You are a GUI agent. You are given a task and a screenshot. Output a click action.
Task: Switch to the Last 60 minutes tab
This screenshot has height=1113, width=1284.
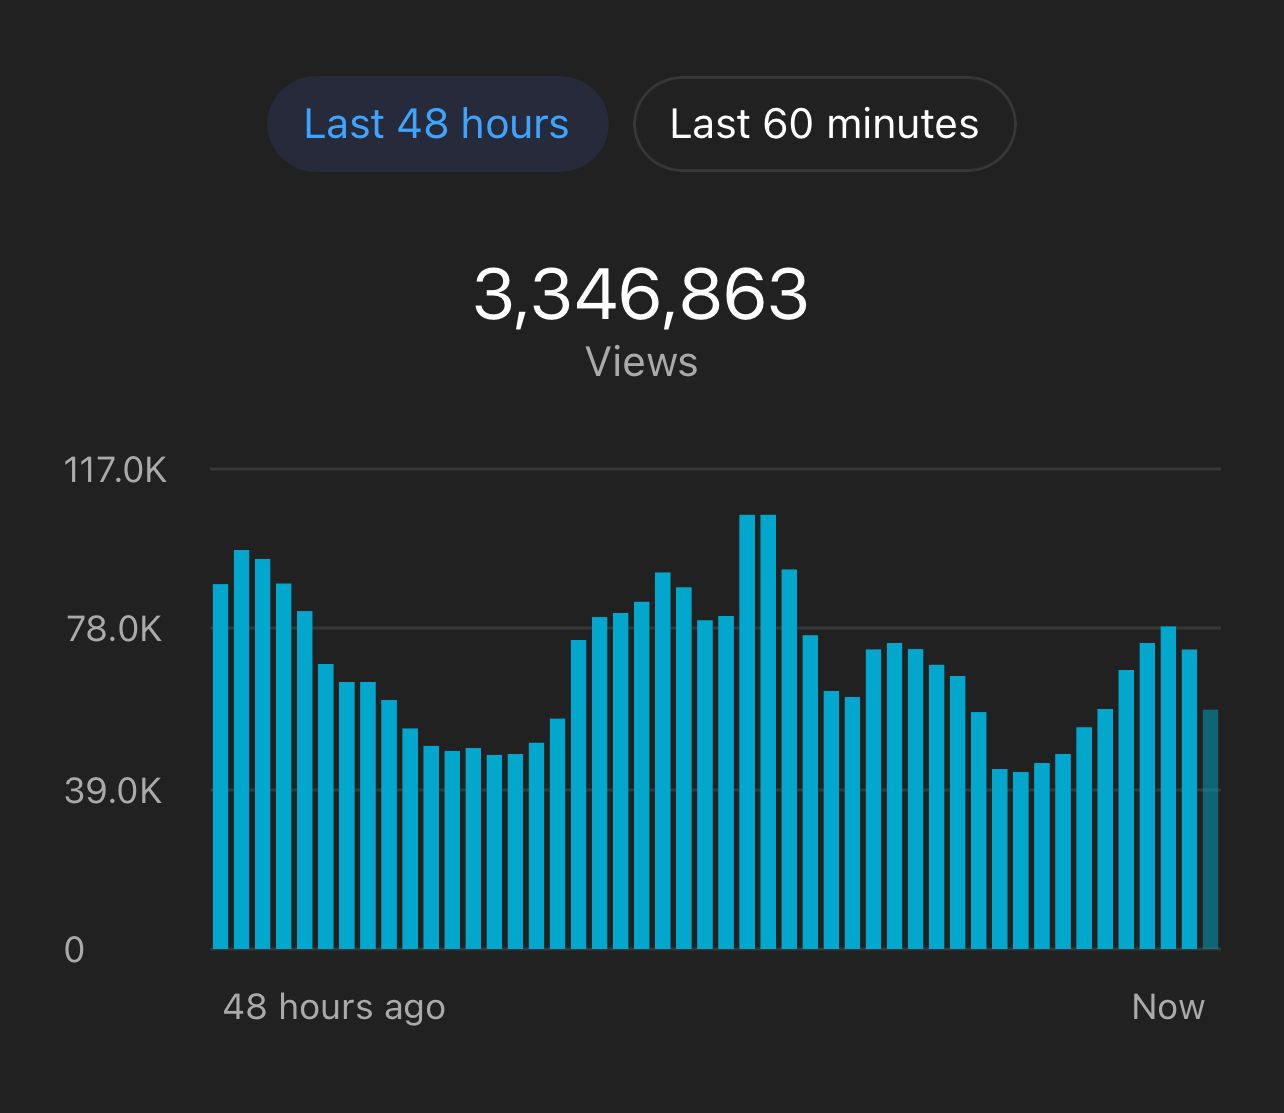tap(824, 124)
